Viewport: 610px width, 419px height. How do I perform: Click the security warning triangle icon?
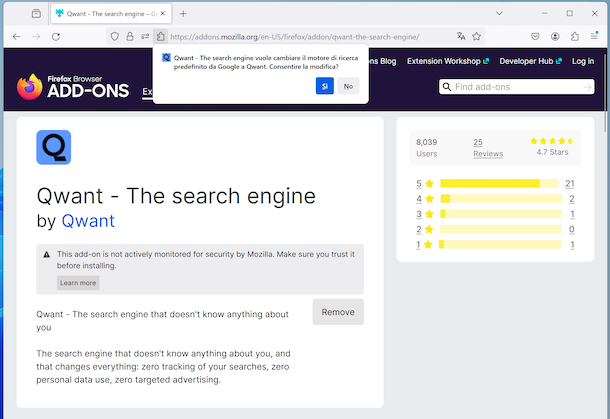coord(47,254)
